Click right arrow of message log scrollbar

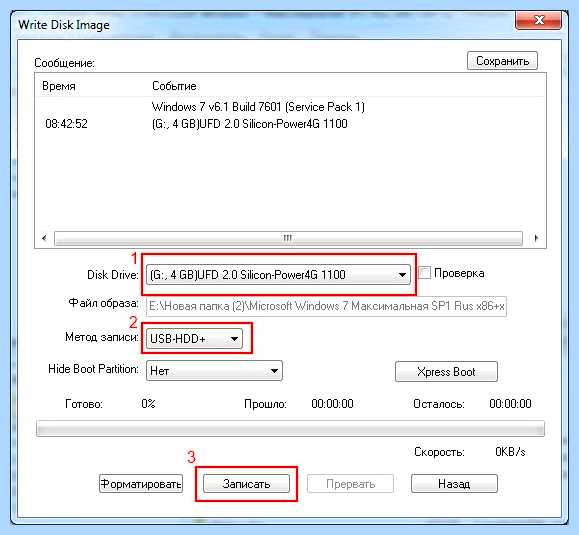pos(536,238)
